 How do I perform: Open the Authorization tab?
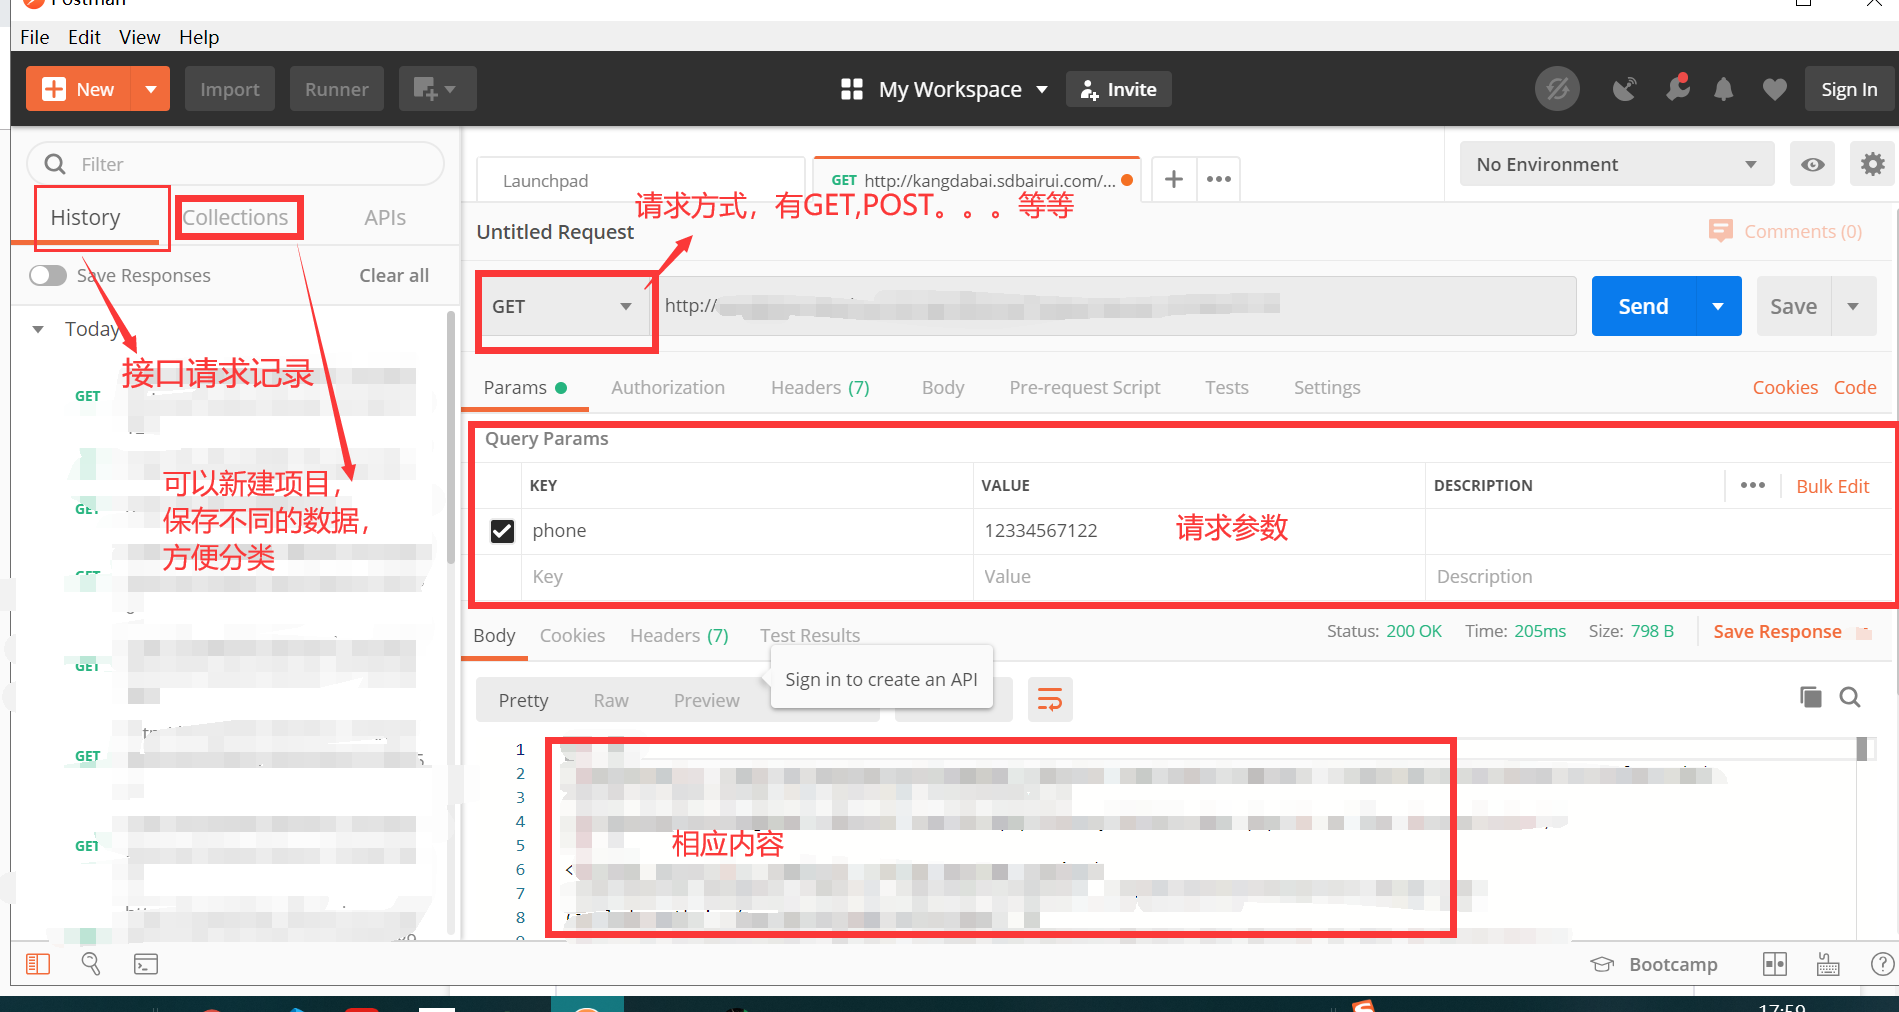668,387
